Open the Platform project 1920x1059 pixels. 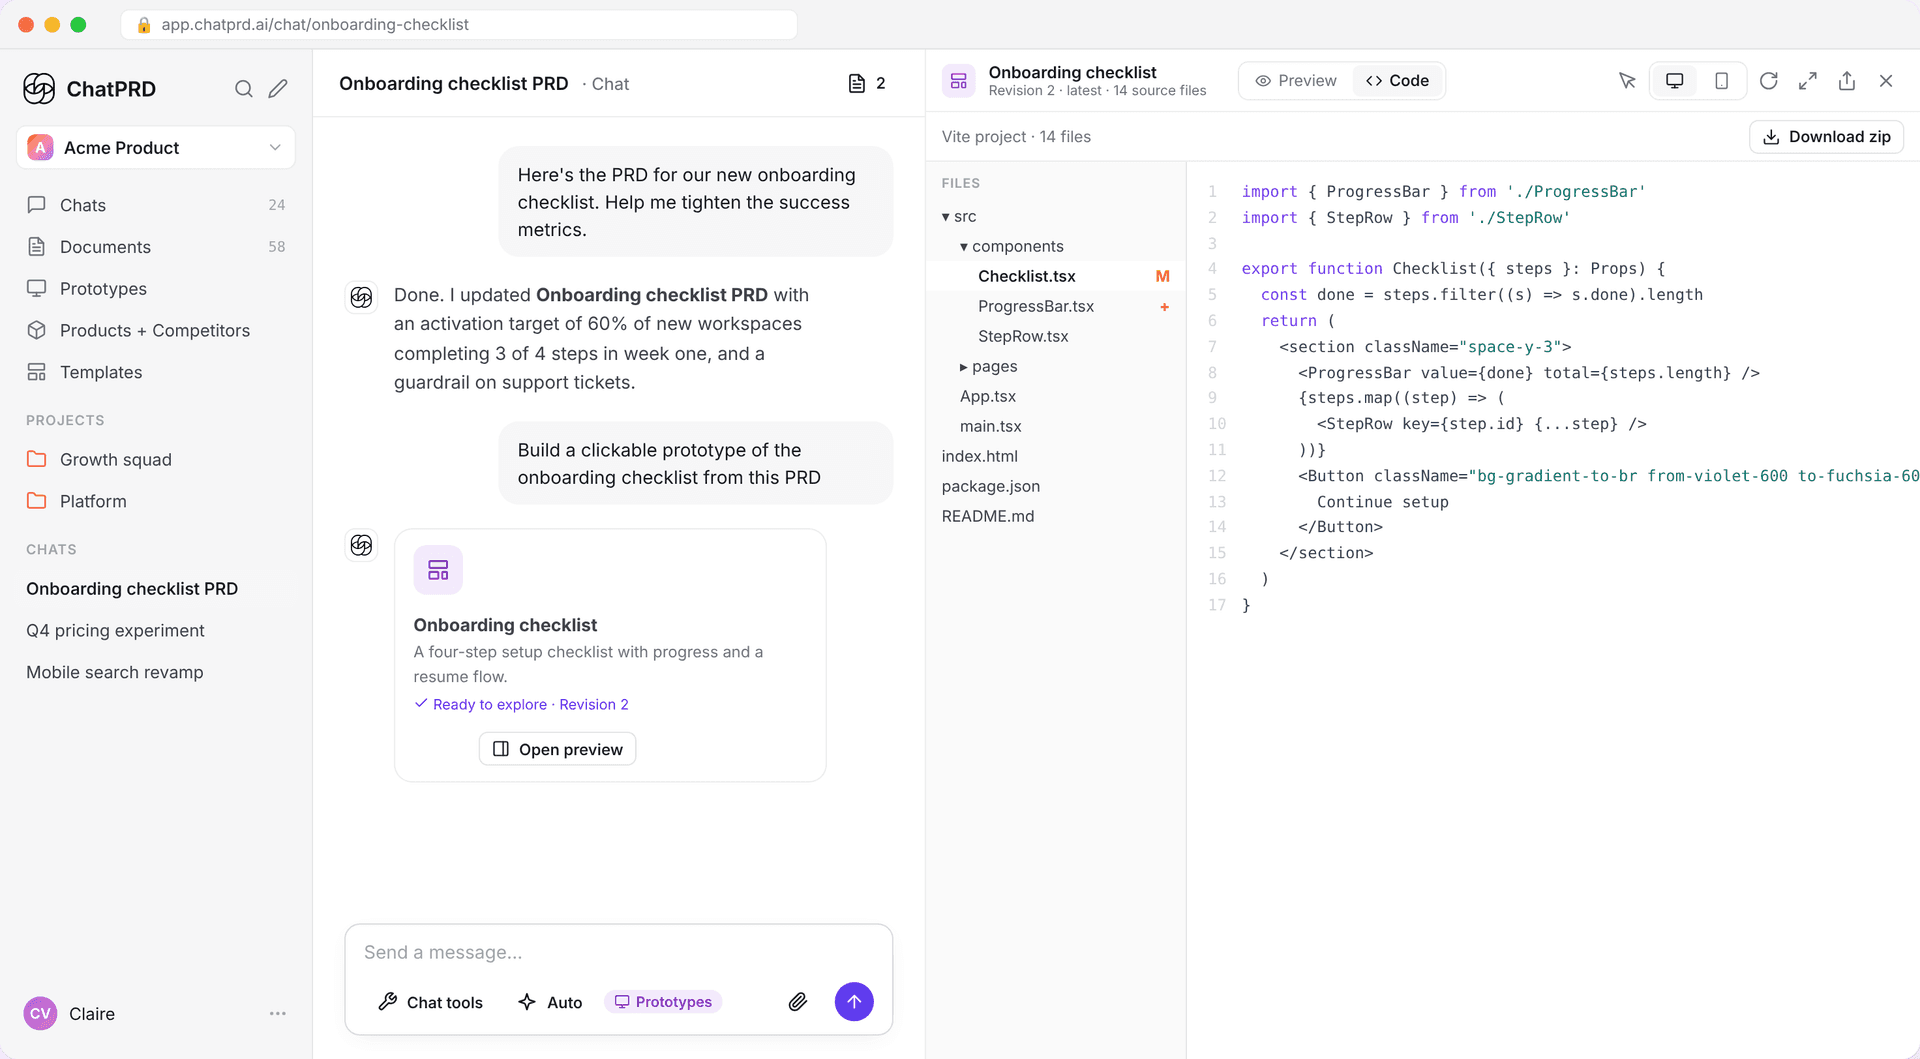coord(156,501)
